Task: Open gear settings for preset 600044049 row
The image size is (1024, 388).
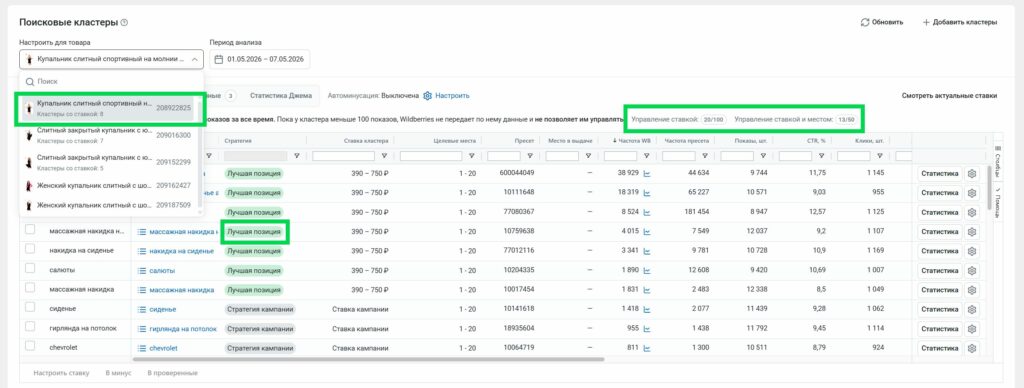Action: coord(972,173)
